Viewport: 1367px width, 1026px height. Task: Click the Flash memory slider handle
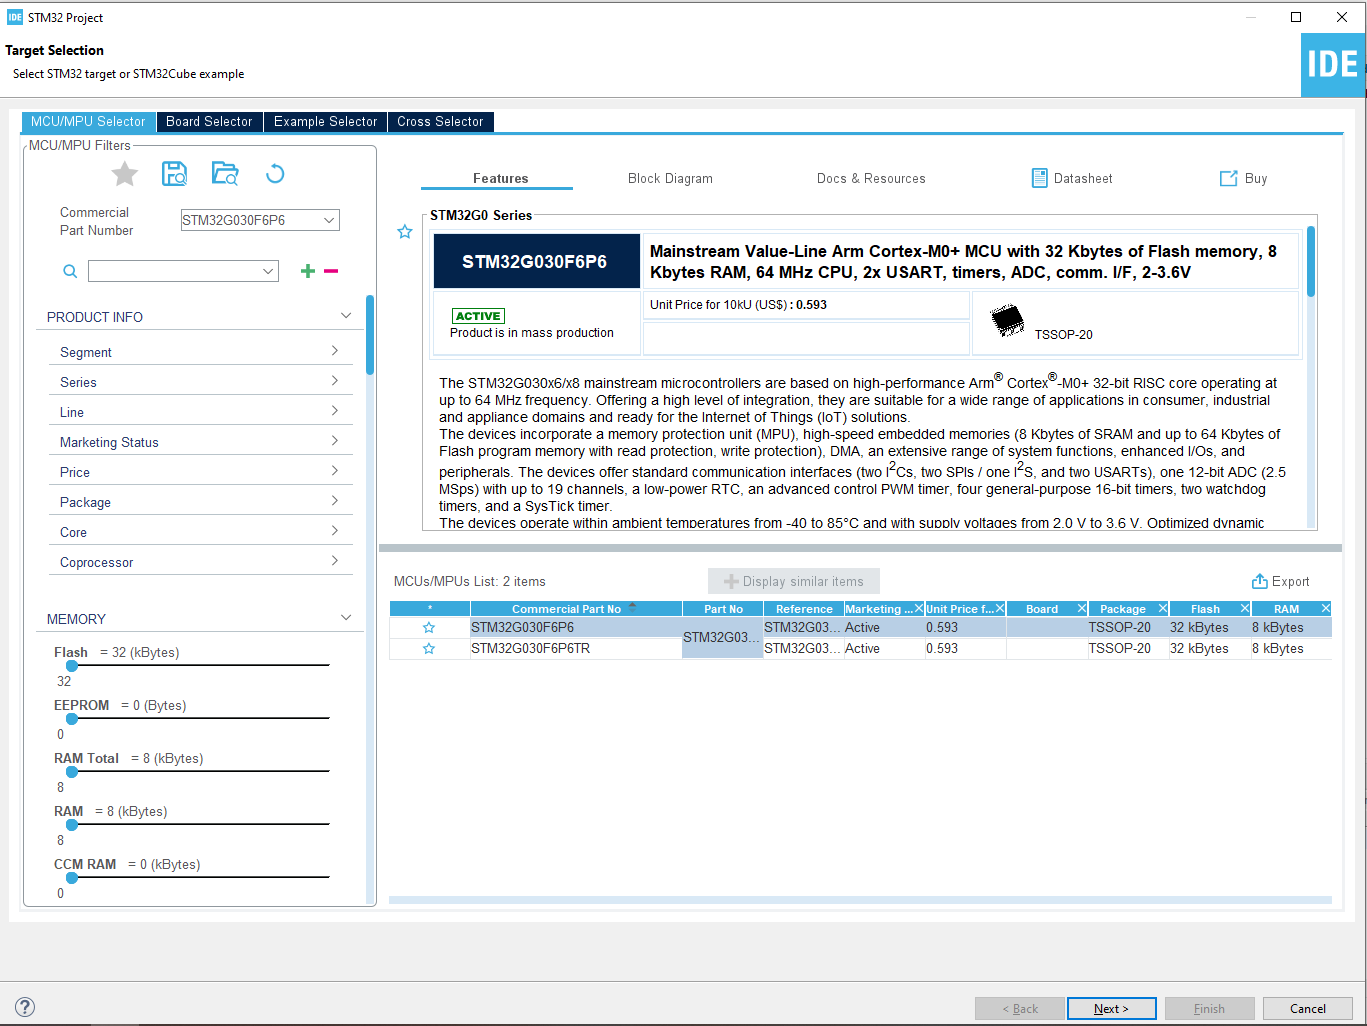[x=72, y=666]
